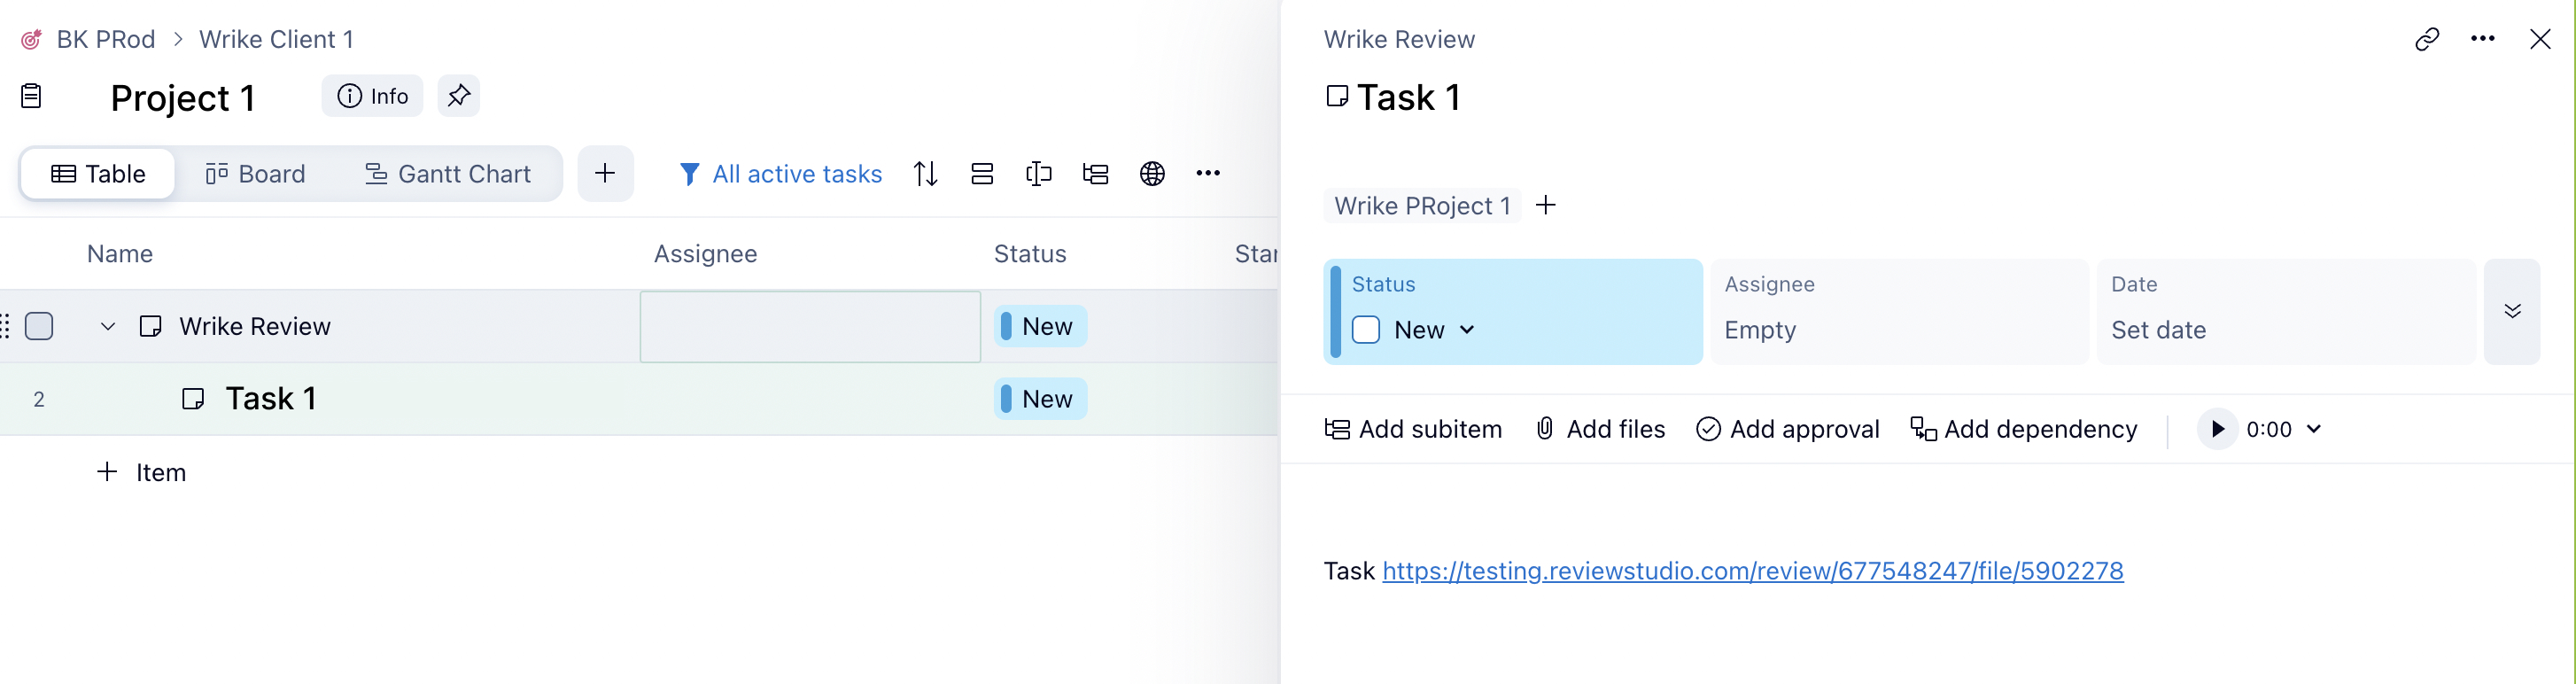Screen dimensions: 2576x684
Task: Open the sort tasks icon
Action: coord(926,174)
